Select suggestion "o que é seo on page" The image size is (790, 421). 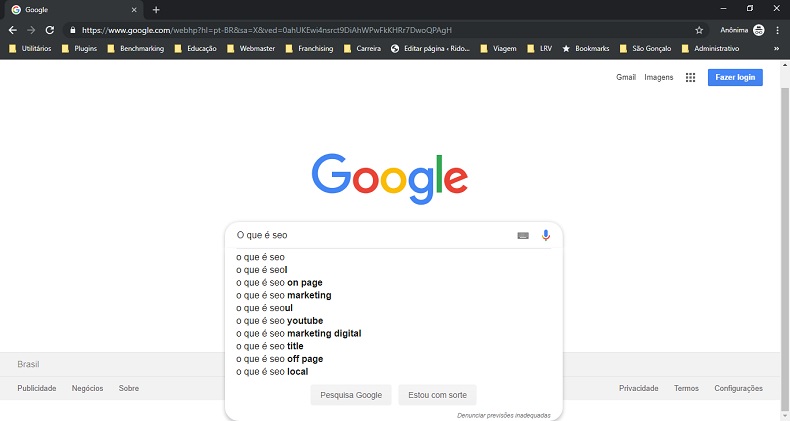tap(279, 283)
